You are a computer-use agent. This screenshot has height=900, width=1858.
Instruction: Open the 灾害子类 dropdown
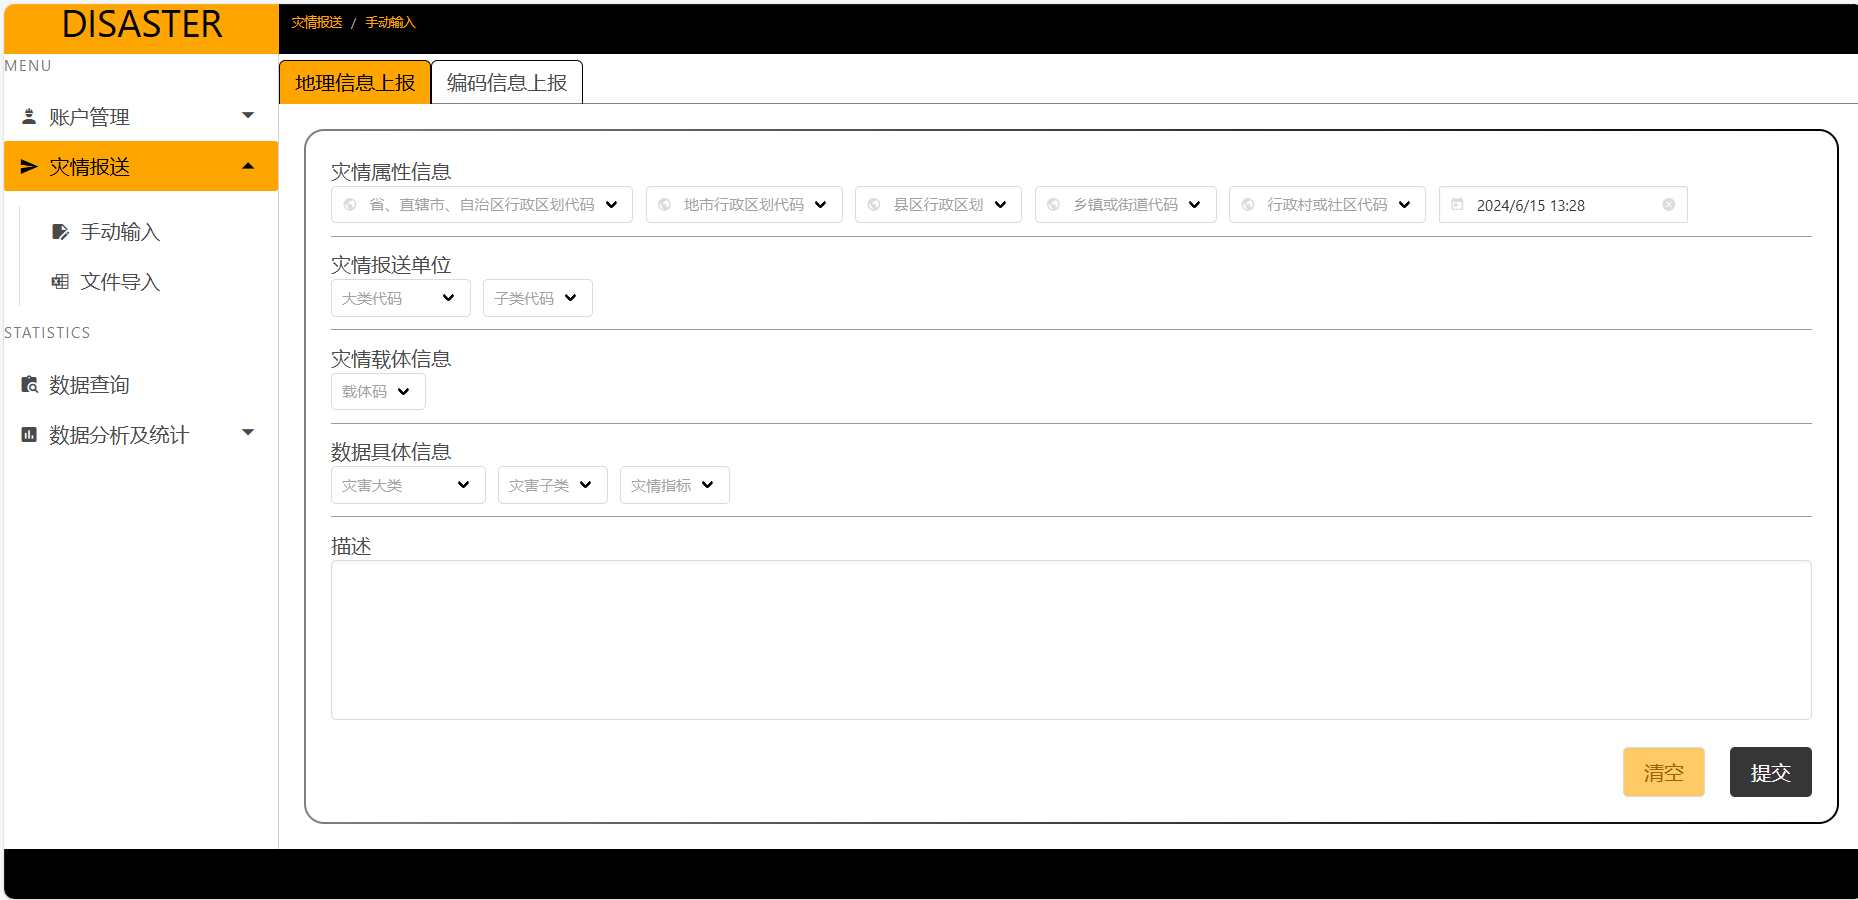(x=553, y=485)
